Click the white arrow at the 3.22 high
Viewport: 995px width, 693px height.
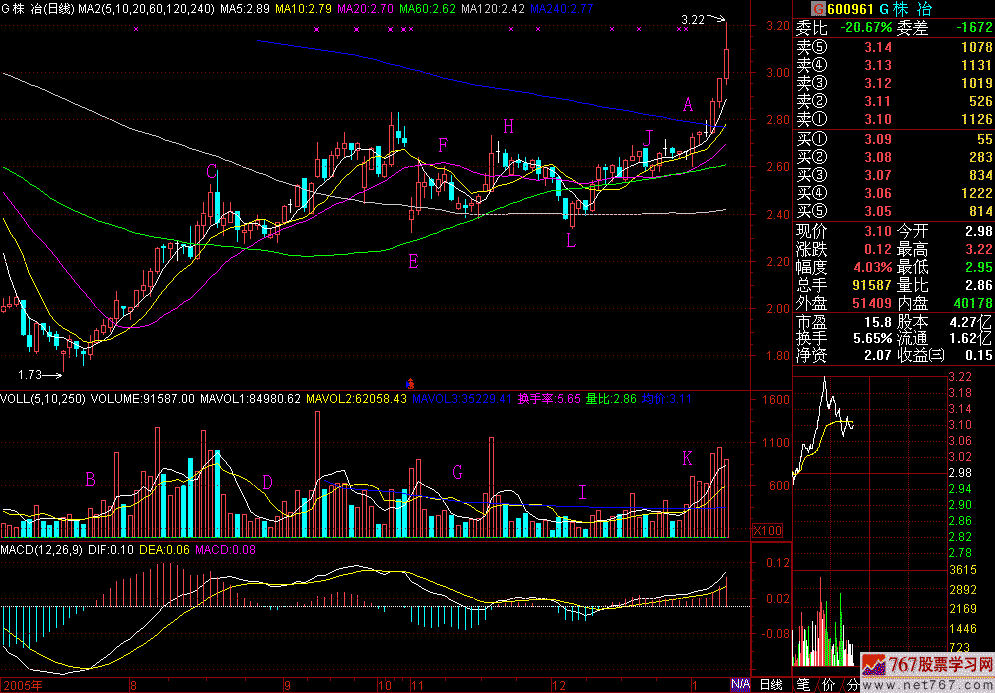[x=717, y=20]
